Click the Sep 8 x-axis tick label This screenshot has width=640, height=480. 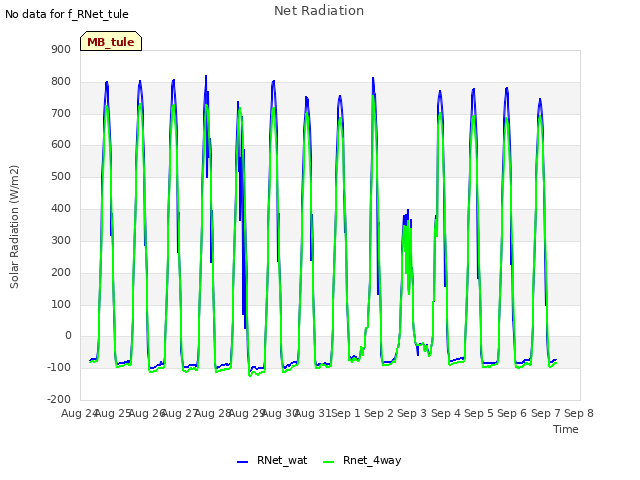click(579, 413)
